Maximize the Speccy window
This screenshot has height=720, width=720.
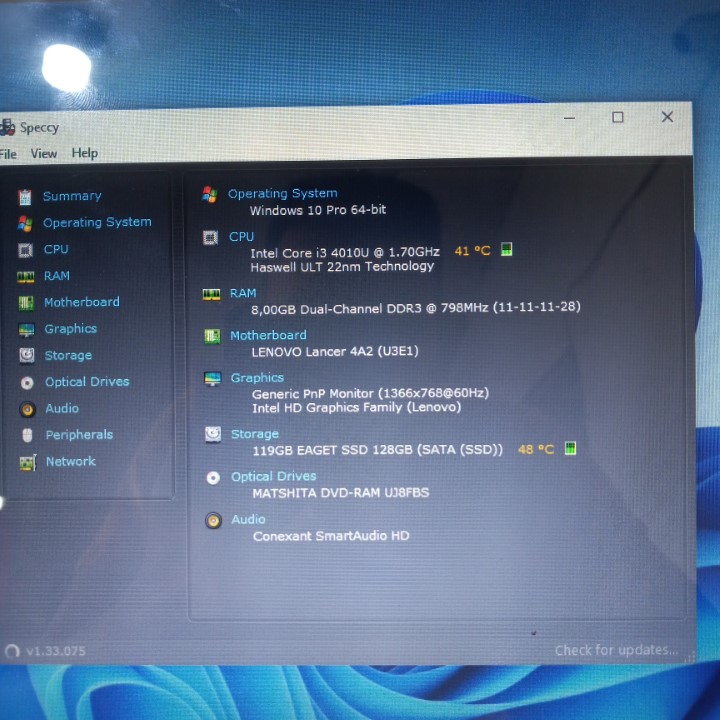[618, 117]
